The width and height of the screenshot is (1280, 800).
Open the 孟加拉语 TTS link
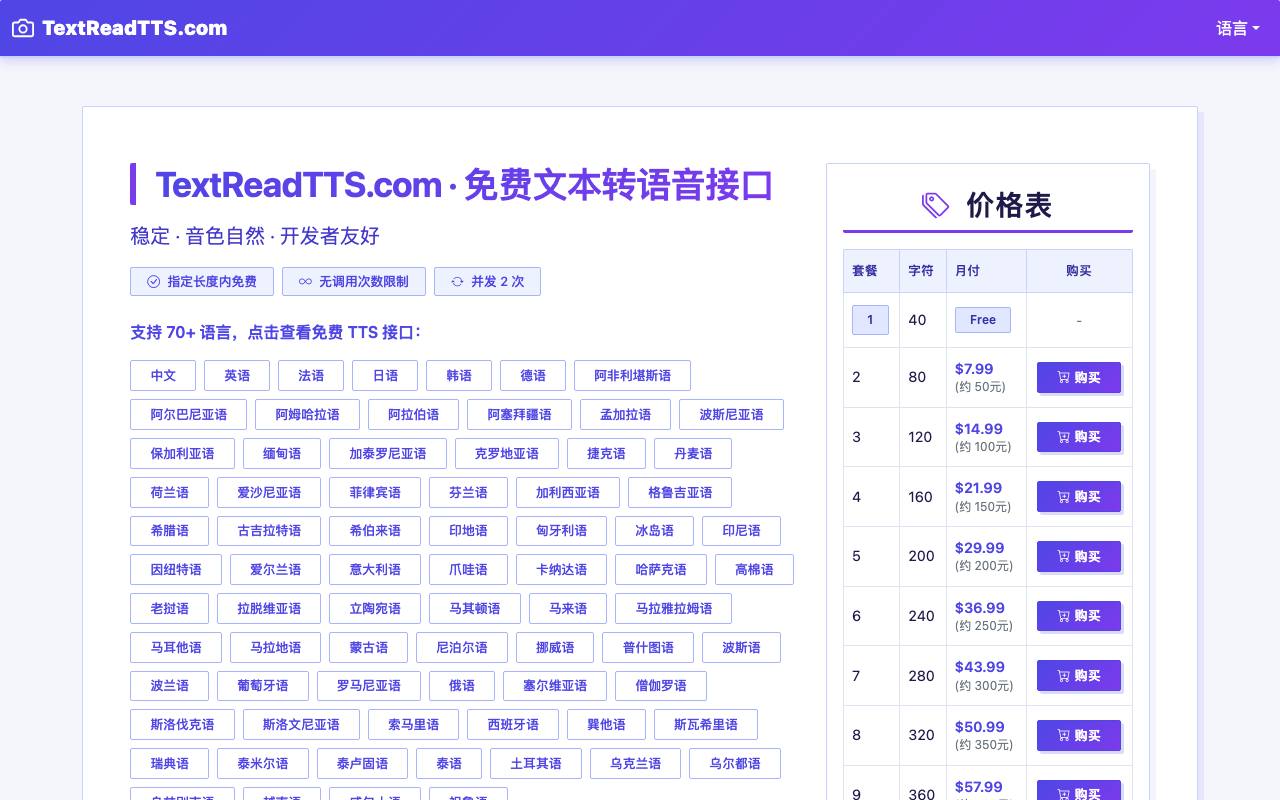point(626,415)
